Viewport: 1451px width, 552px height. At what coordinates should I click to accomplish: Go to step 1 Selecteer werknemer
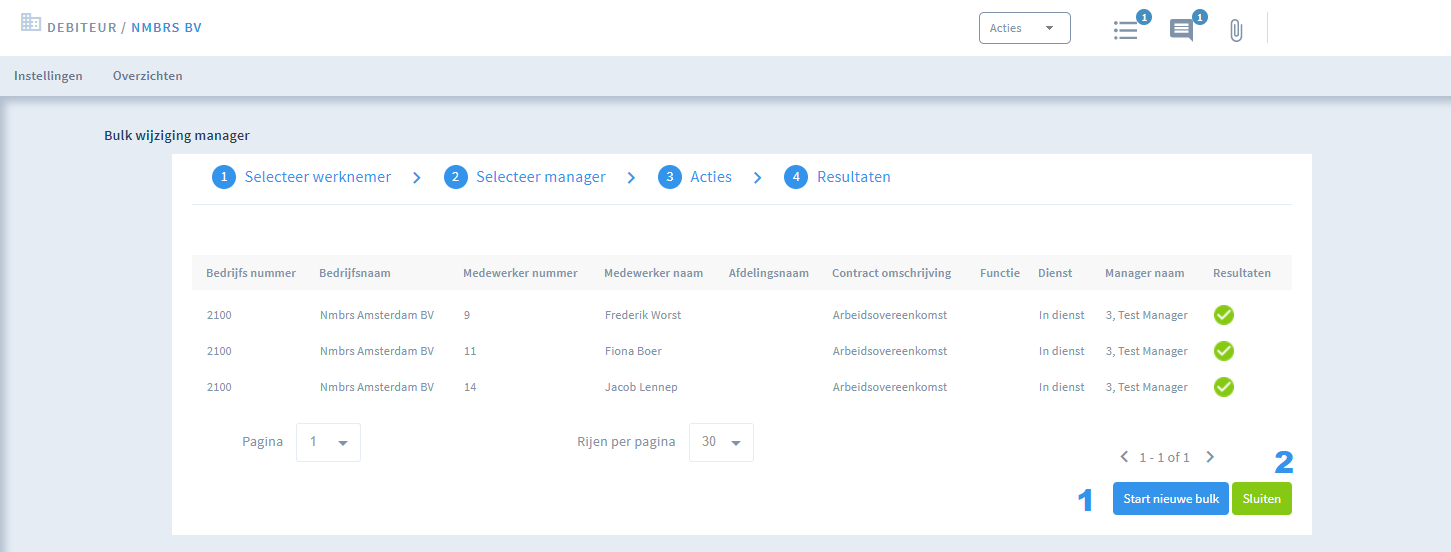(302, 177)
